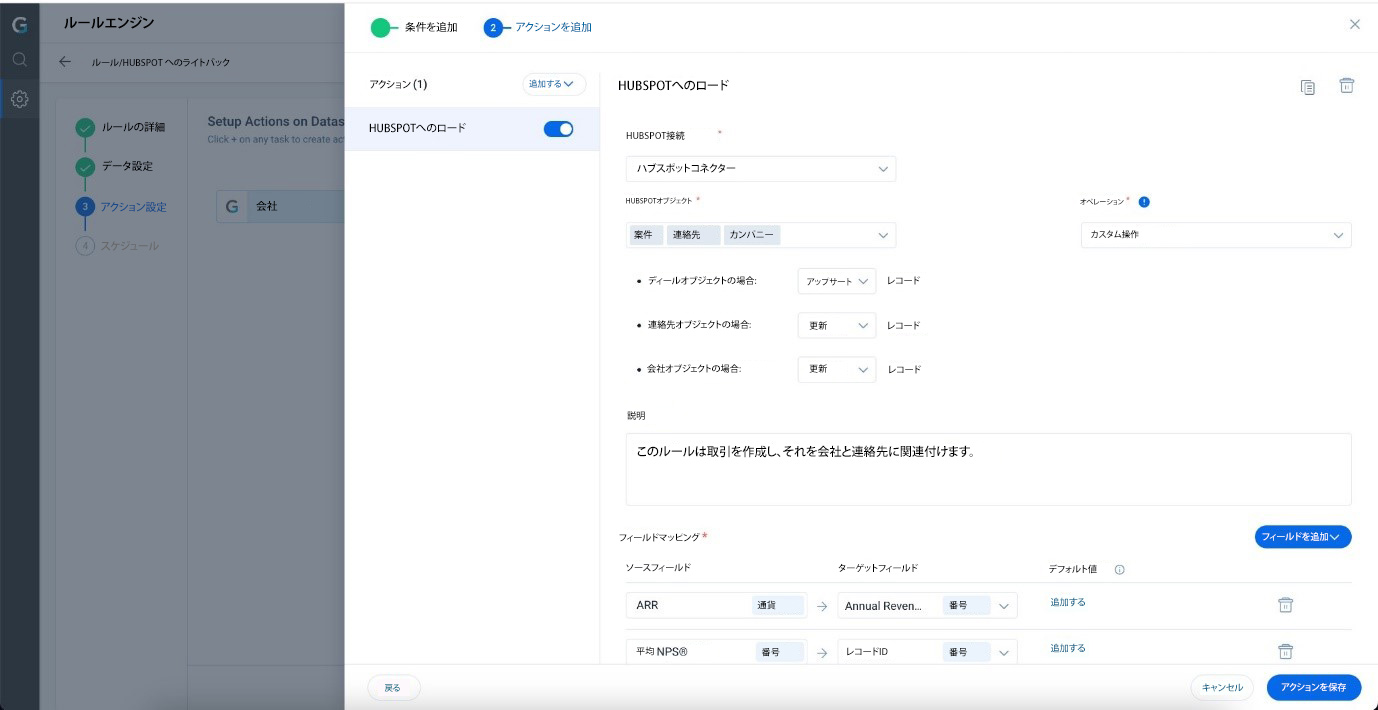The image size is (1378, 710).
Task: Close the action panel with X
Action: click(1355, 24)
